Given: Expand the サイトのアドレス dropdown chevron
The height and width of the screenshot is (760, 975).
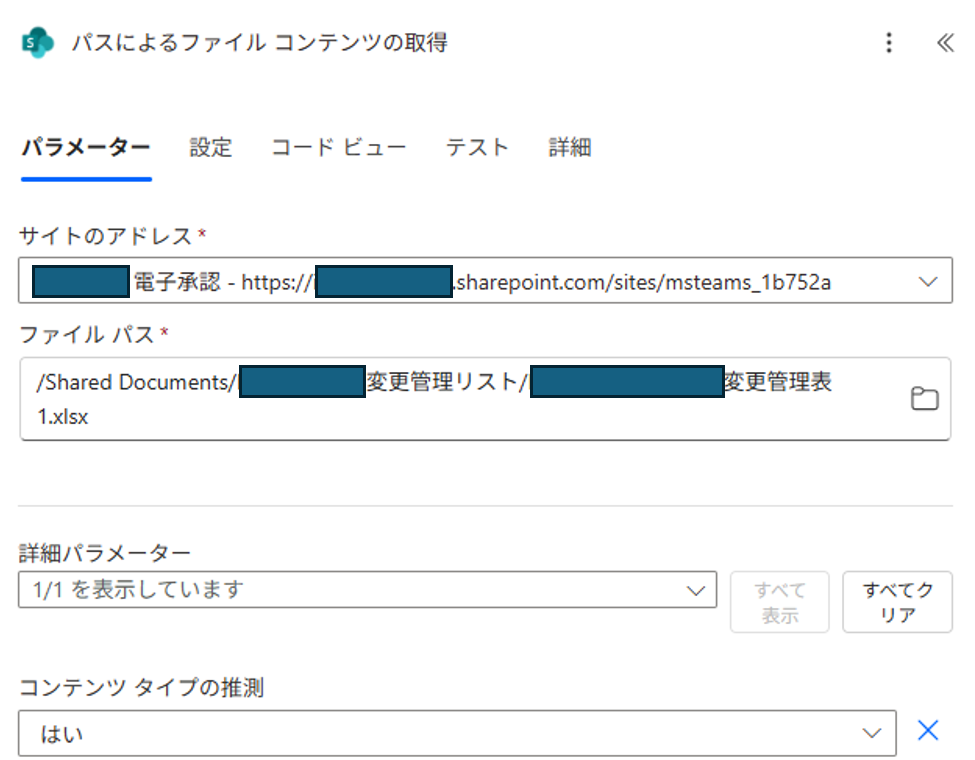Looking at the screenshot, I should pos(927,282).
